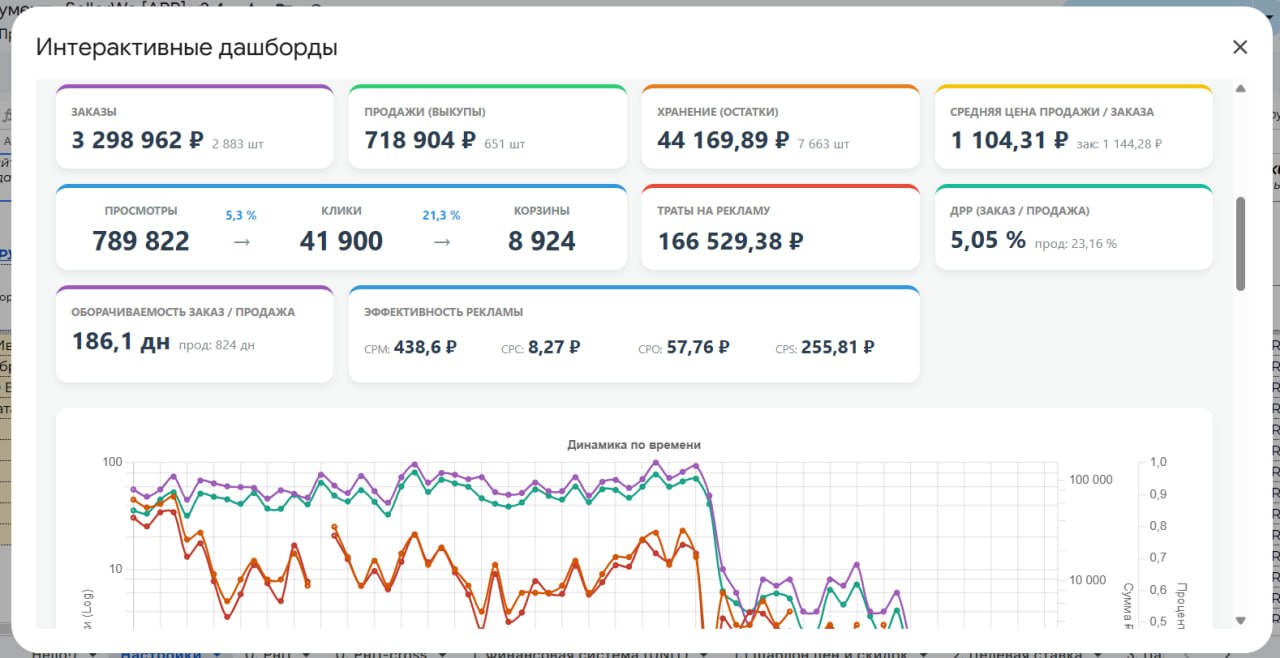This screenshot has width=1280, height=658.
Task: Select the Продажи (выкупы) card
Action: pyautogui.click(x=488, y=127)
